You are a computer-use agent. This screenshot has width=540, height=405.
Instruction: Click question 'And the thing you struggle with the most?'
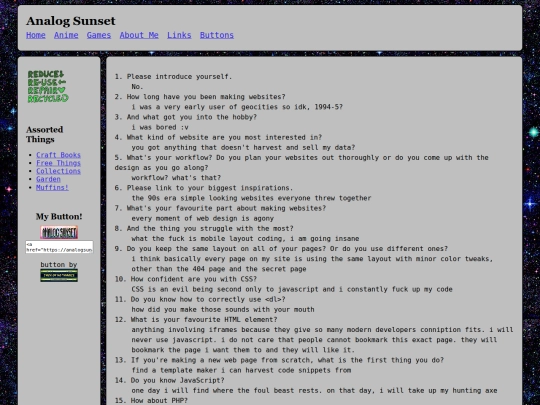click(210, 229)
